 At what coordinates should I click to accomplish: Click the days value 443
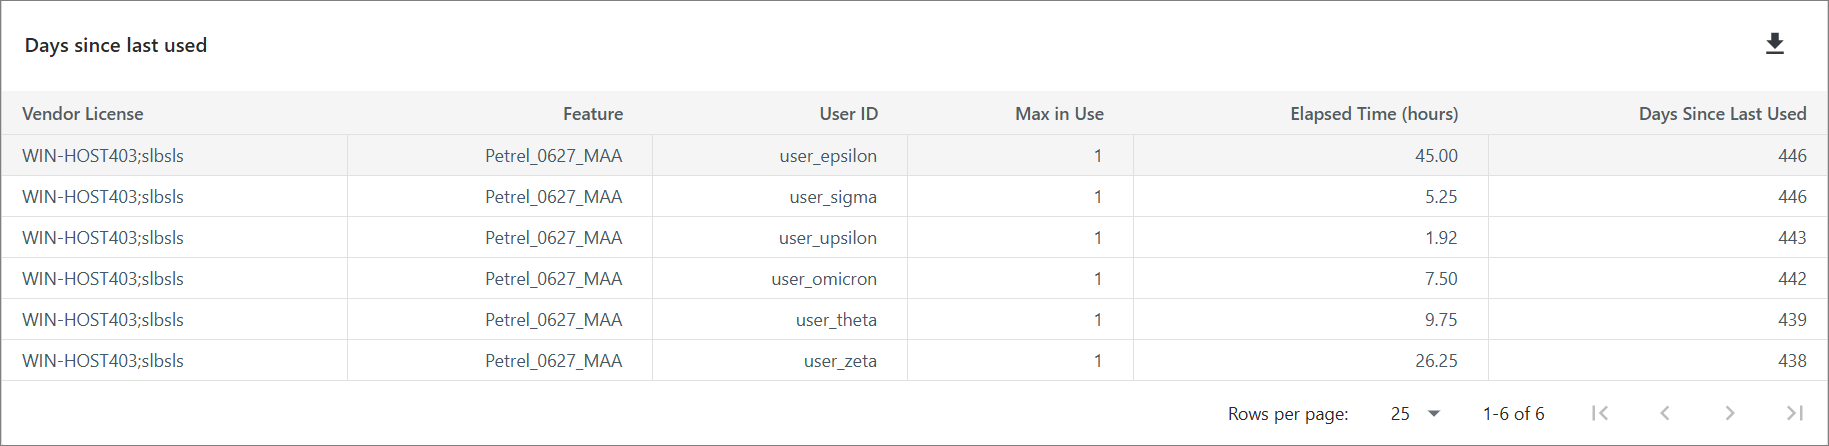1792,238
